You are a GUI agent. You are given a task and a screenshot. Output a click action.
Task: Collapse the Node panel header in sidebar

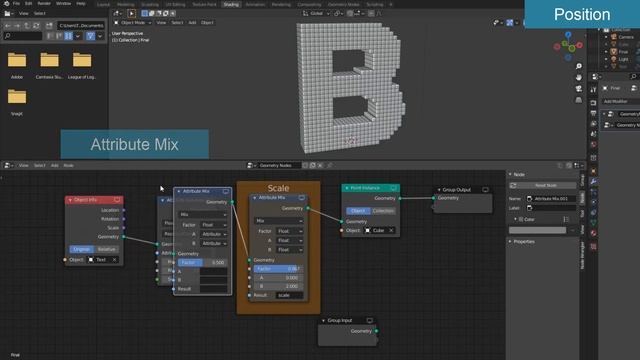coord(518,174)
